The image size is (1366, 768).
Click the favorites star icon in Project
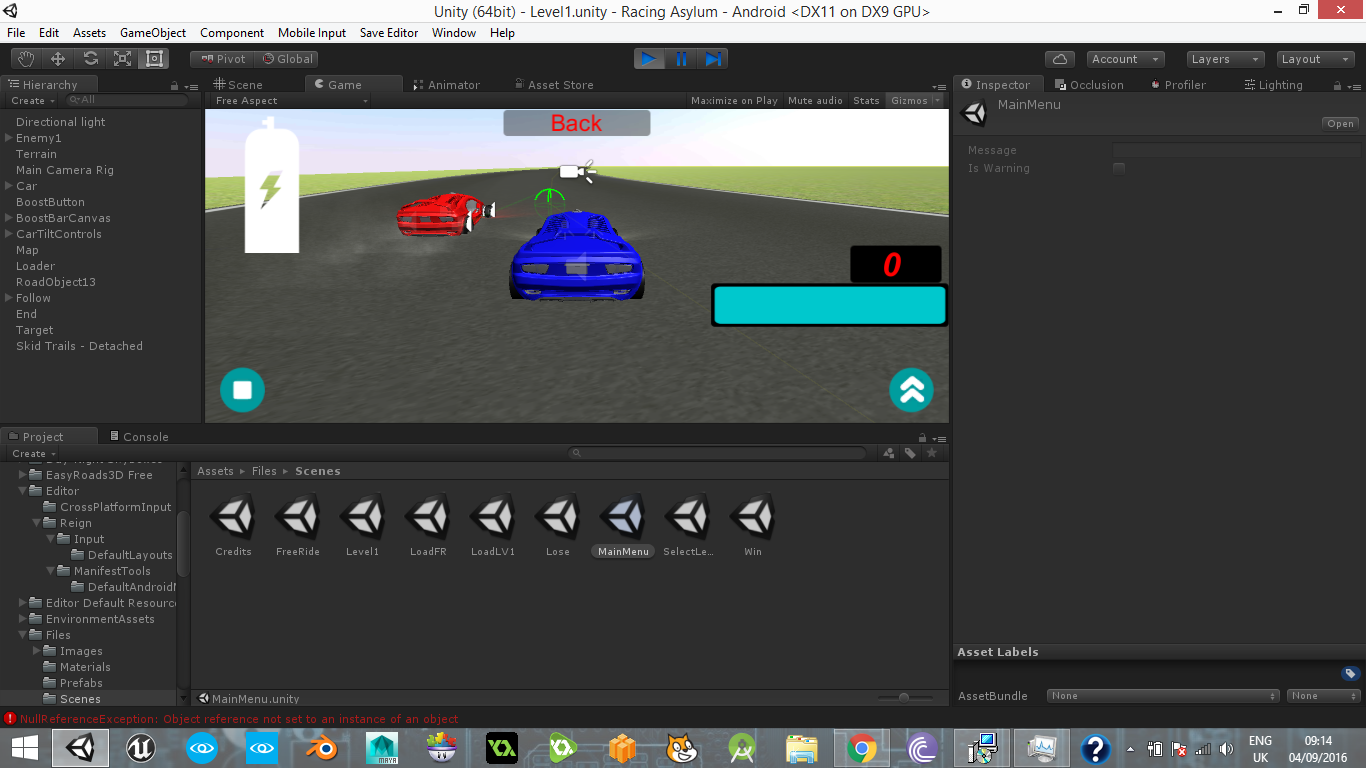(932, 453)
